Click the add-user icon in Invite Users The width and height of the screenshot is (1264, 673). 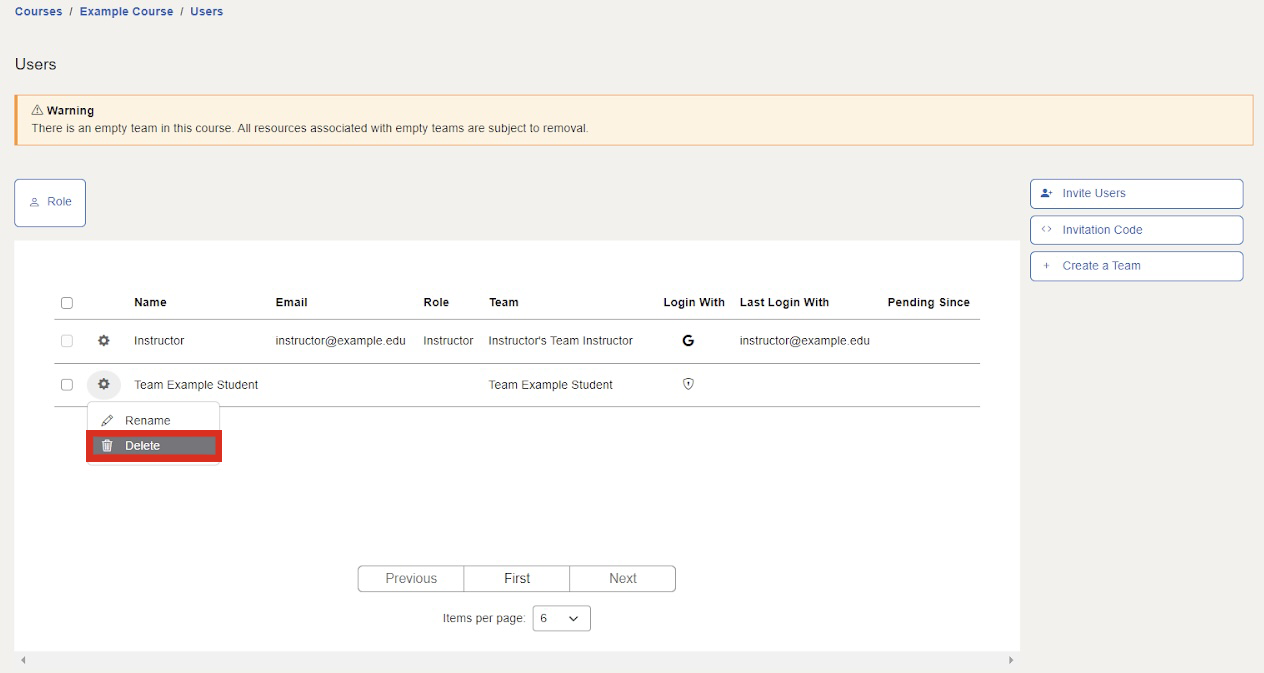[1047, 193]
